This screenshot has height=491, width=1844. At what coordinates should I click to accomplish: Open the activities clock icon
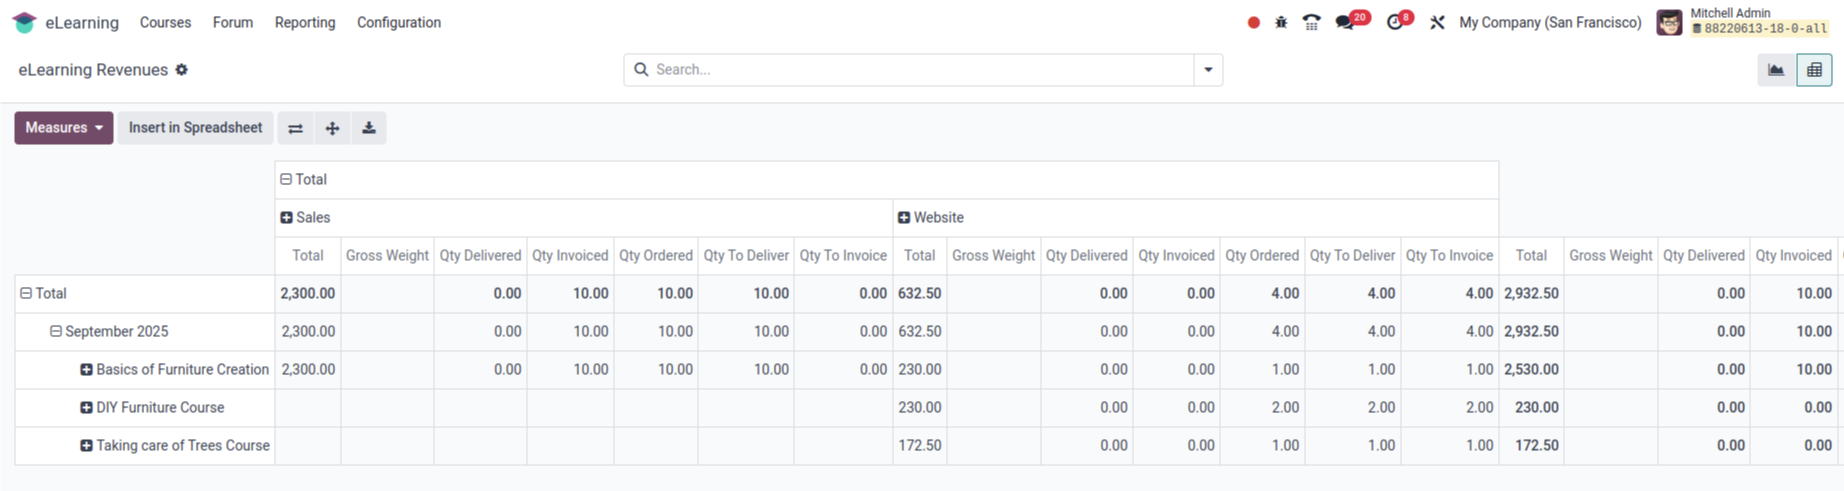pos(1396,22)
